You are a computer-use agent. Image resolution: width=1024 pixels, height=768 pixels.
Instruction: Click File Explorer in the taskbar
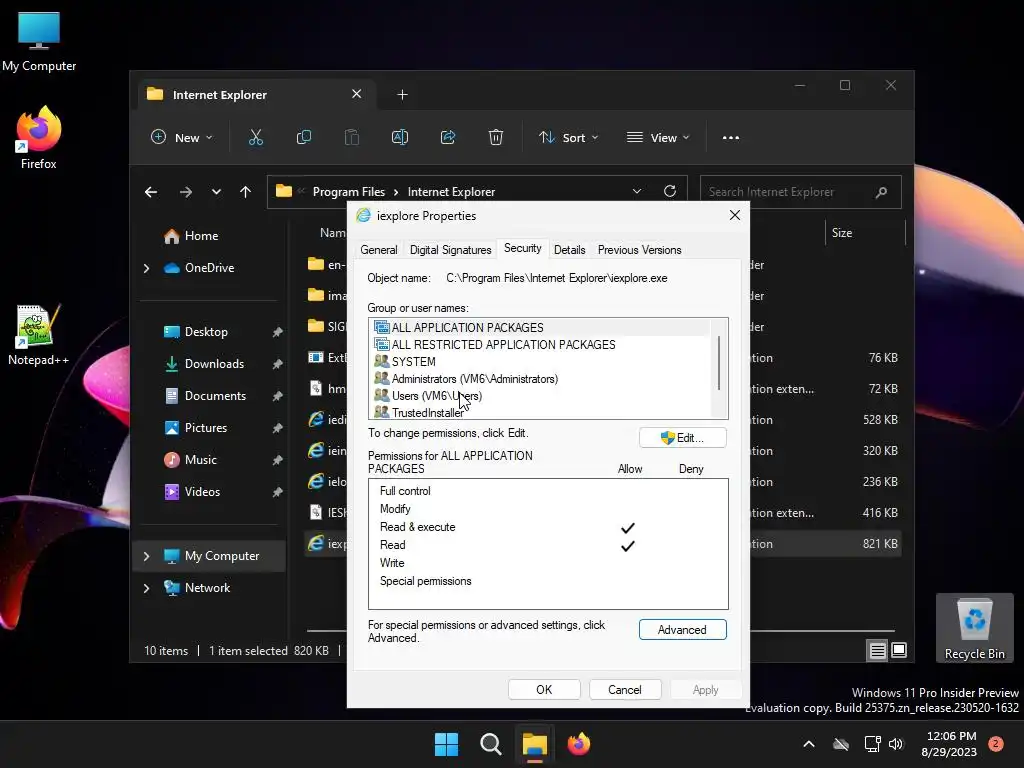tap(534, 744)
